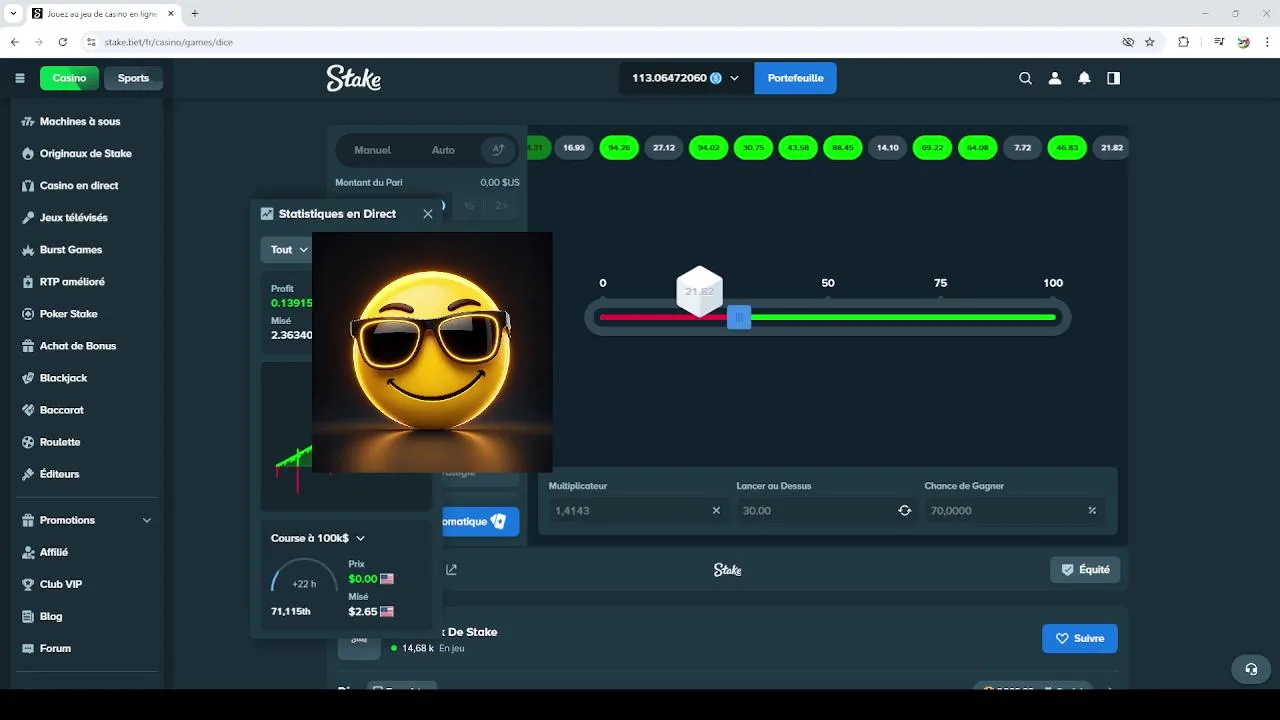Image resolution: width=1280 pixels, height=720 pixels.
Task: Open Chrome three-dot menu
Action: point(1268,42)
